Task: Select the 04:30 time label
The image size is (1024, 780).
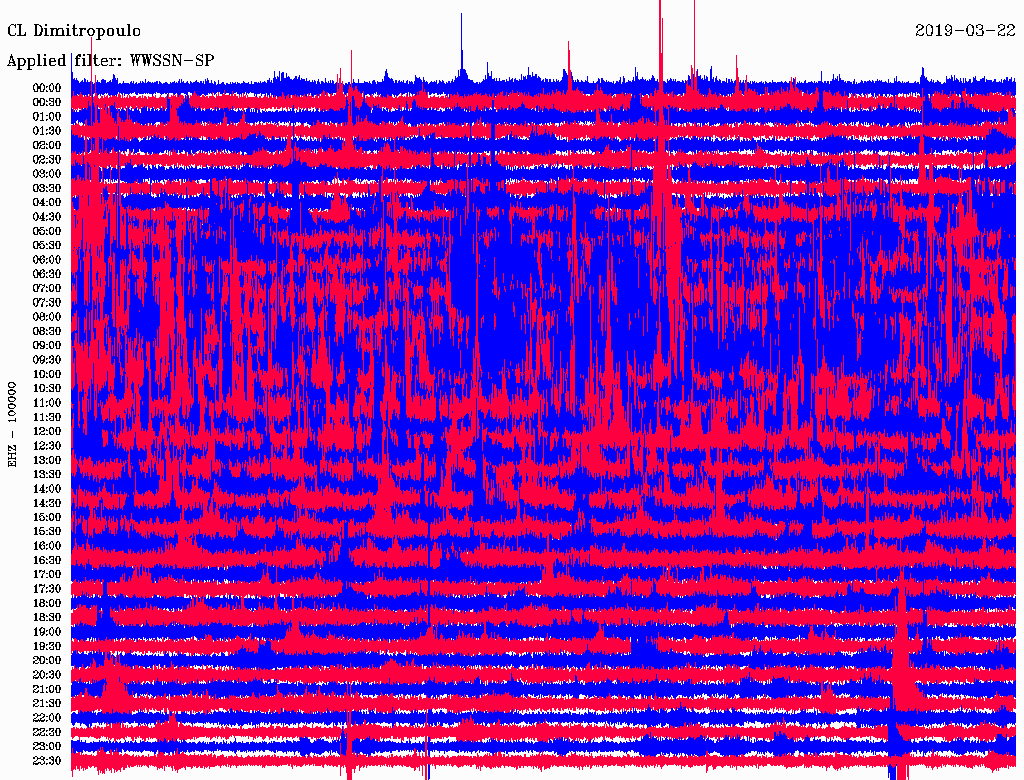Action: coord(47,217)
